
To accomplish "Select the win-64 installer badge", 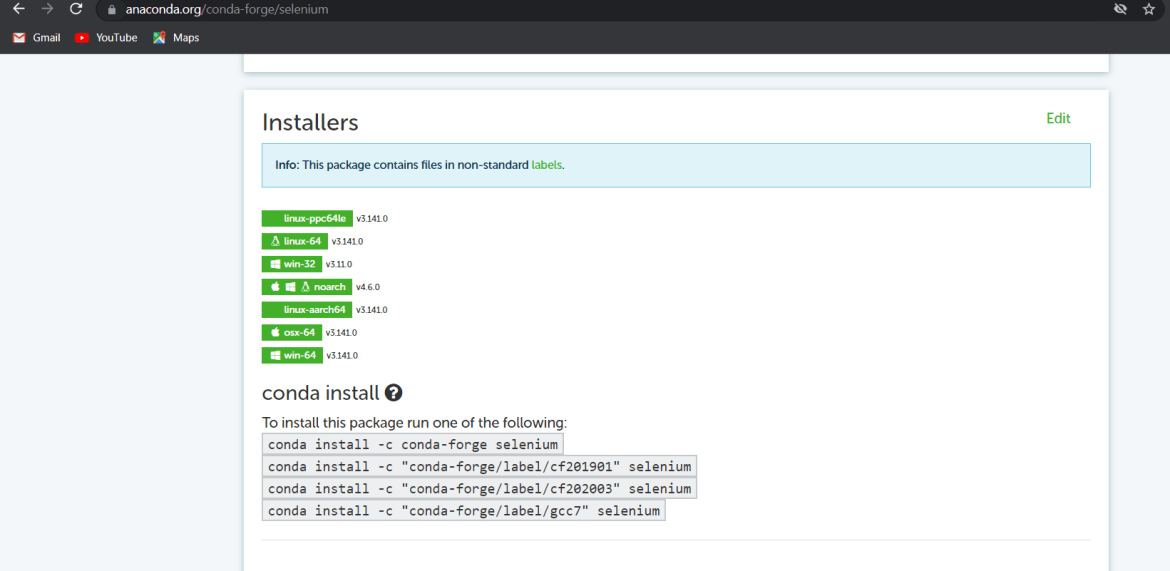I will (292, 355).
